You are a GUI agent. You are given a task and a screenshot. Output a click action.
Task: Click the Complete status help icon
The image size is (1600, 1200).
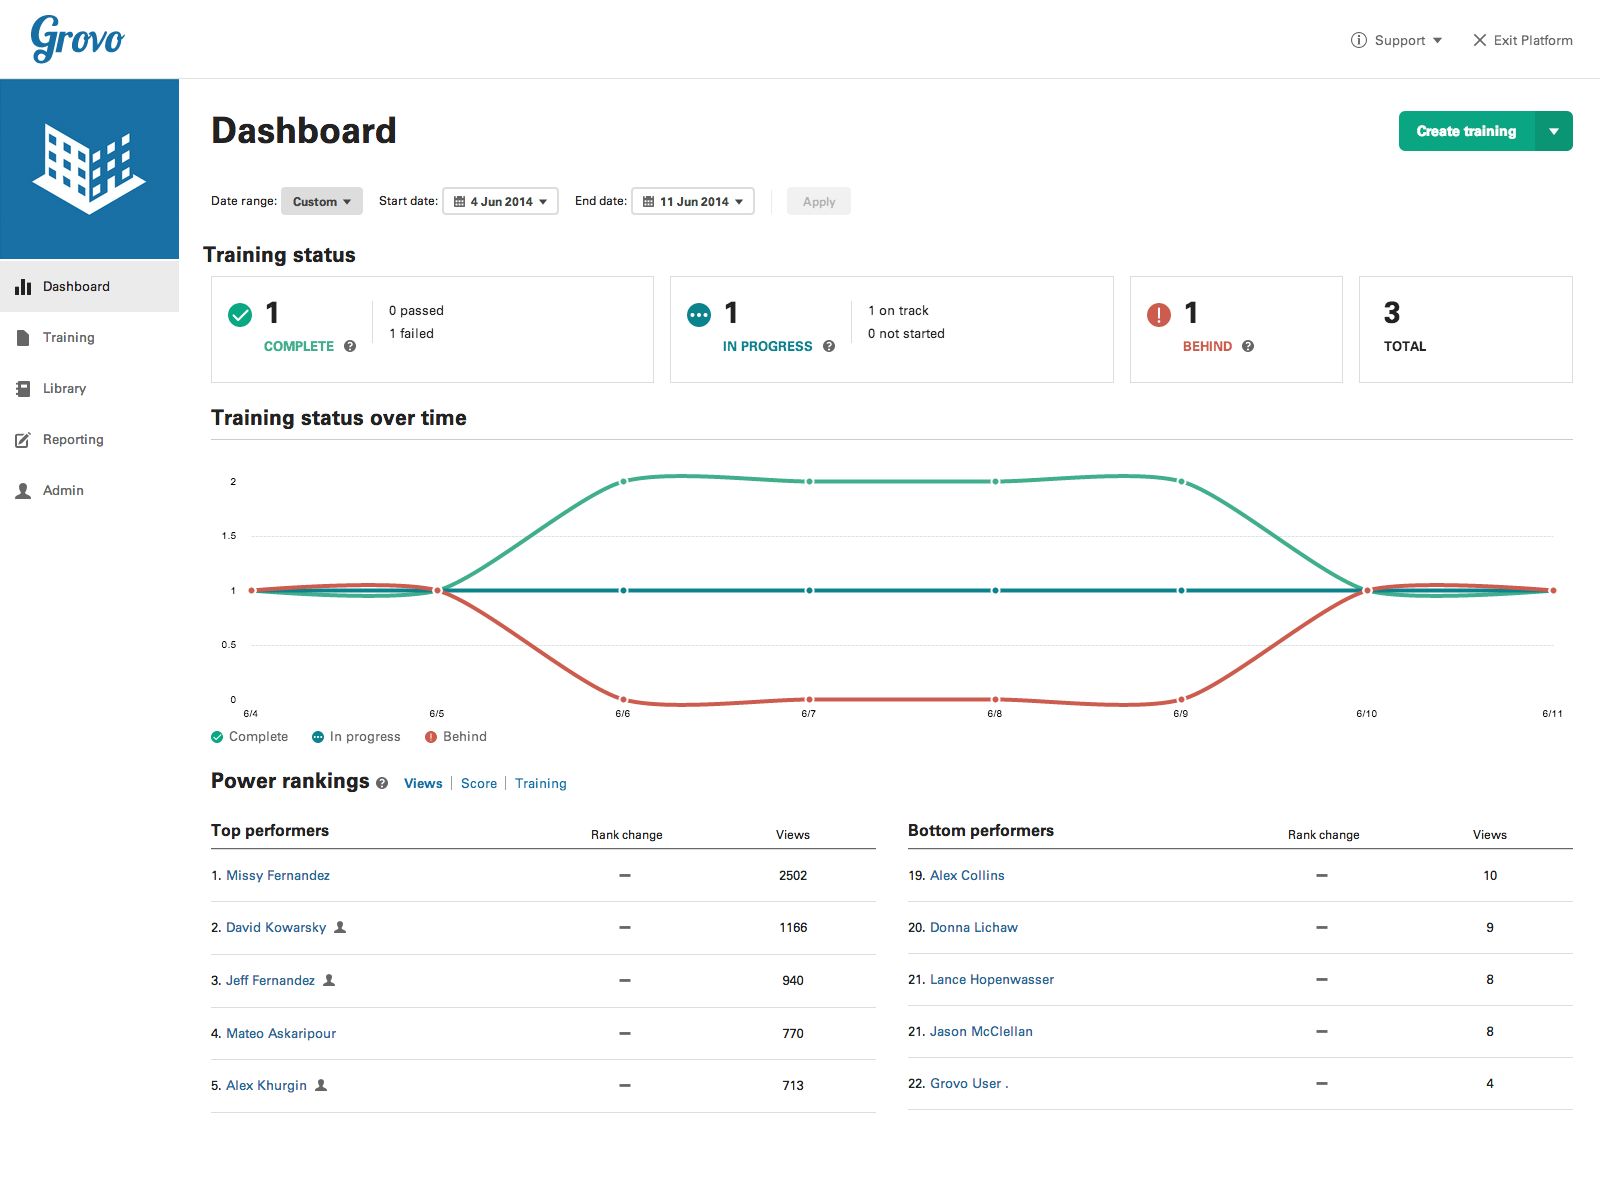[x=349, y=346]
